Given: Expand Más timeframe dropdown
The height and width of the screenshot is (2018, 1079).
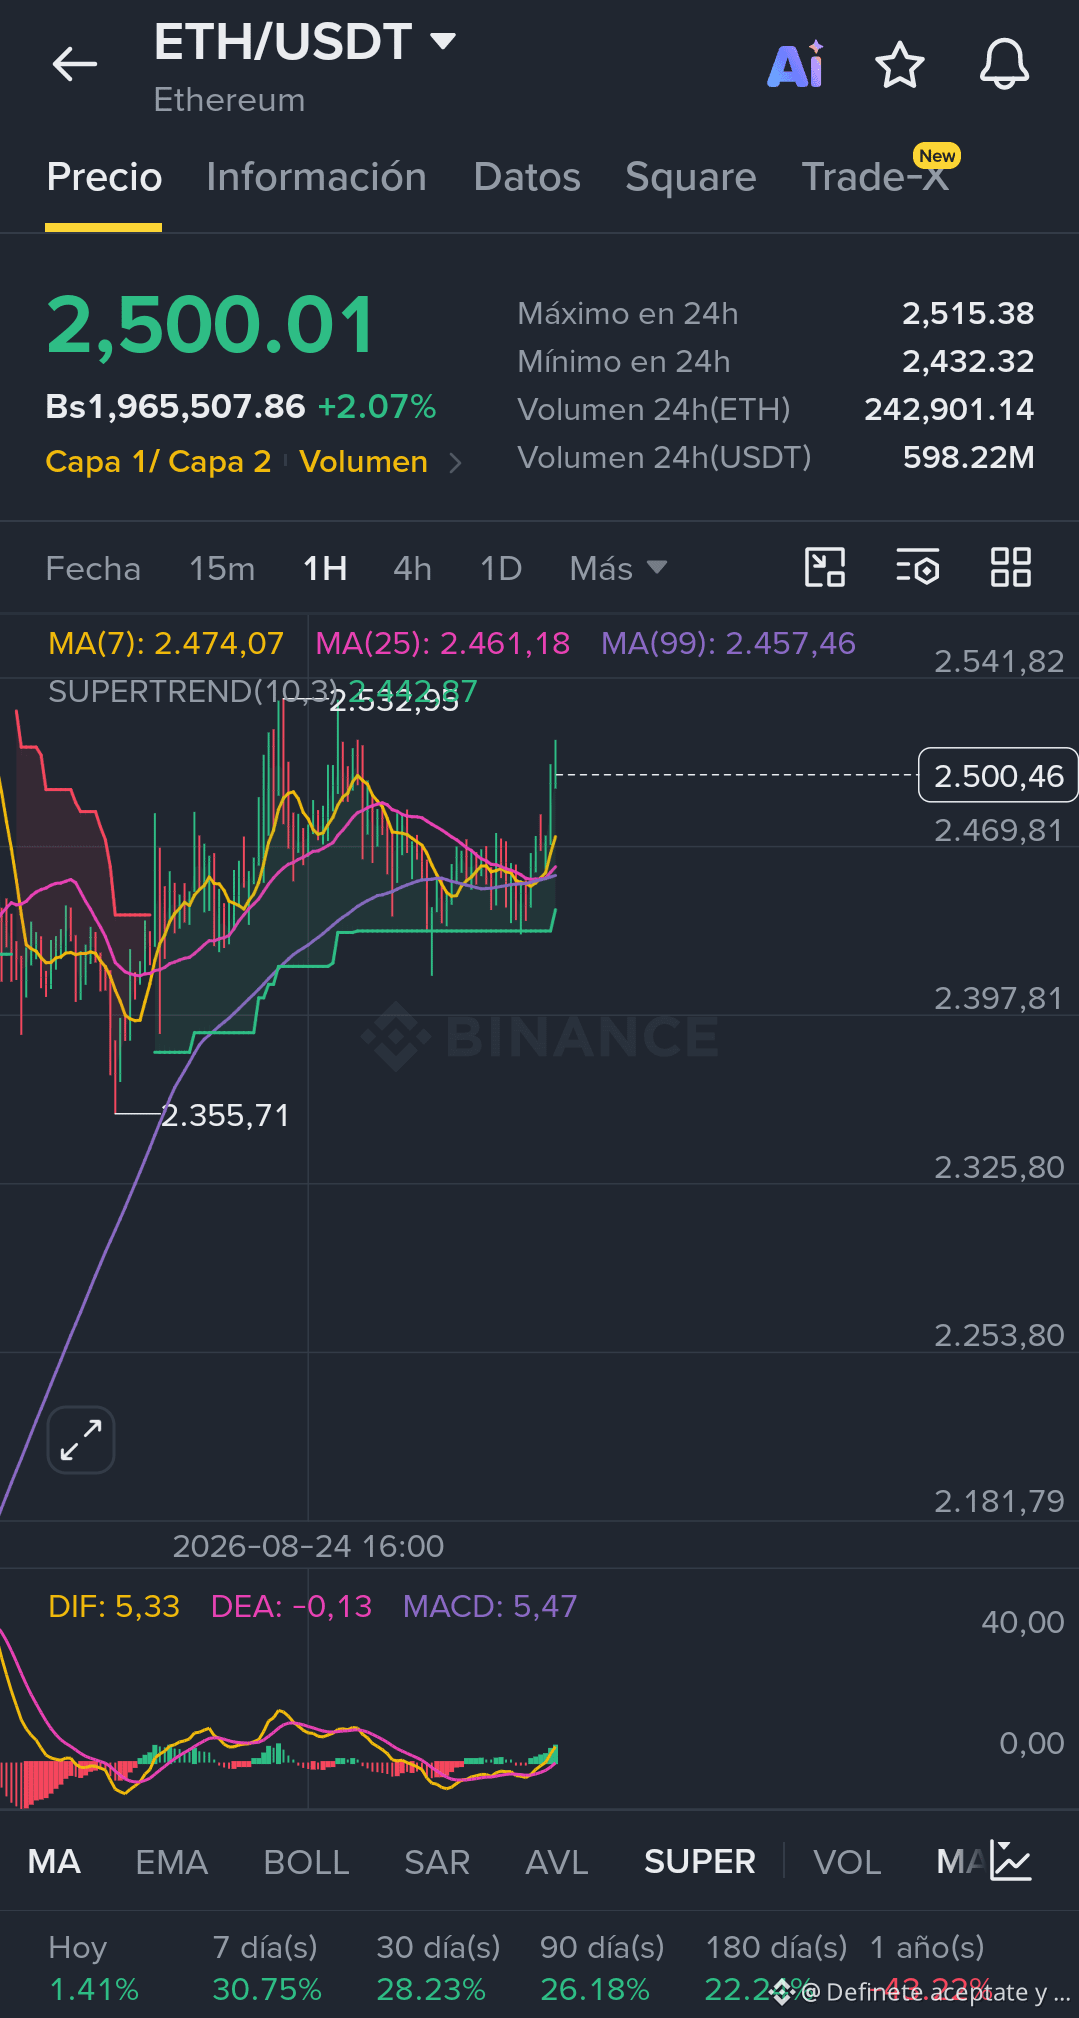Looking at the screenshot, I should (618, 569).
